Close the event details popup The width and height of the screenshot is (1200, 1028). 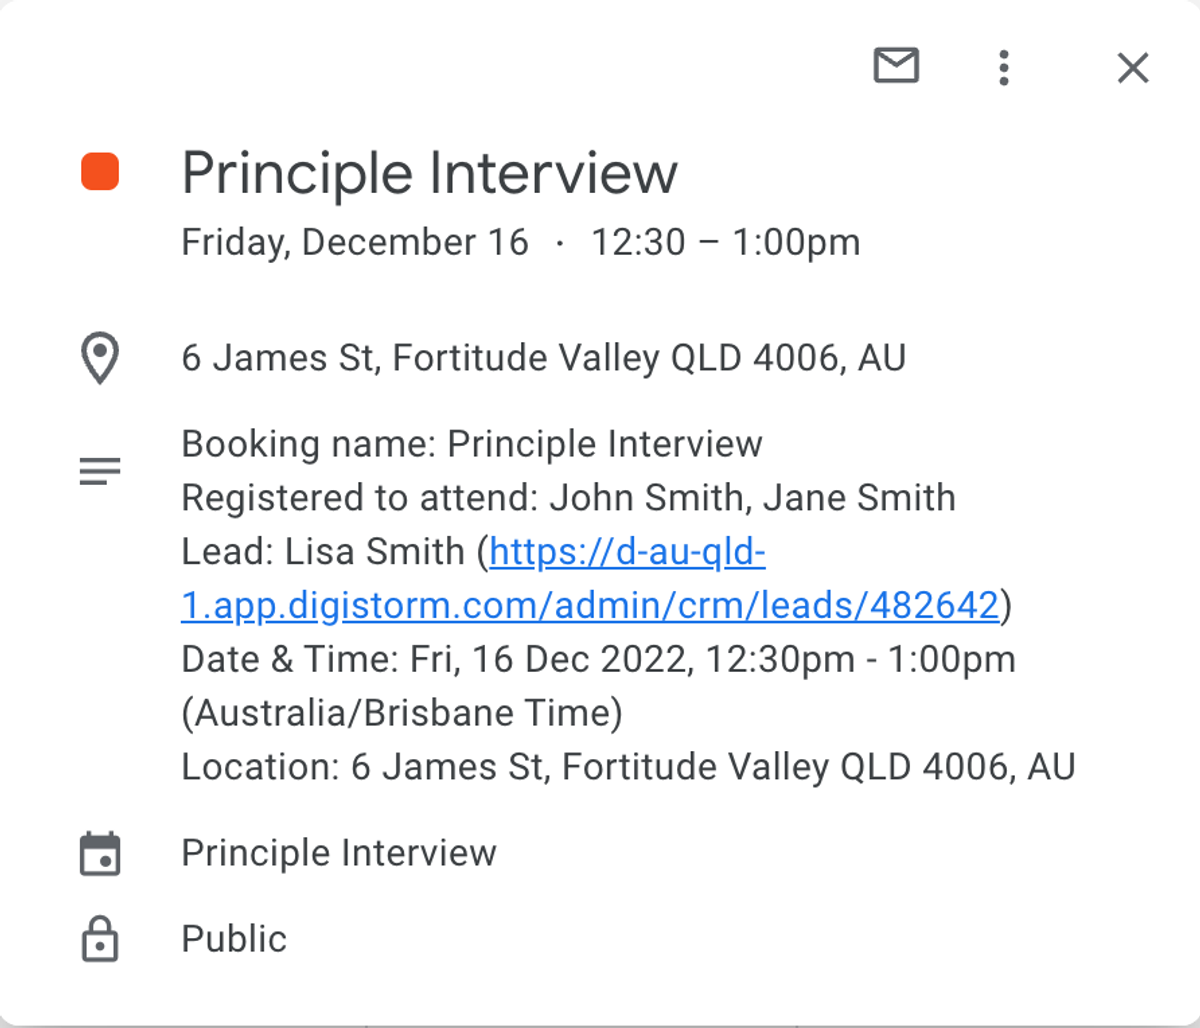tap(1133, 68)
